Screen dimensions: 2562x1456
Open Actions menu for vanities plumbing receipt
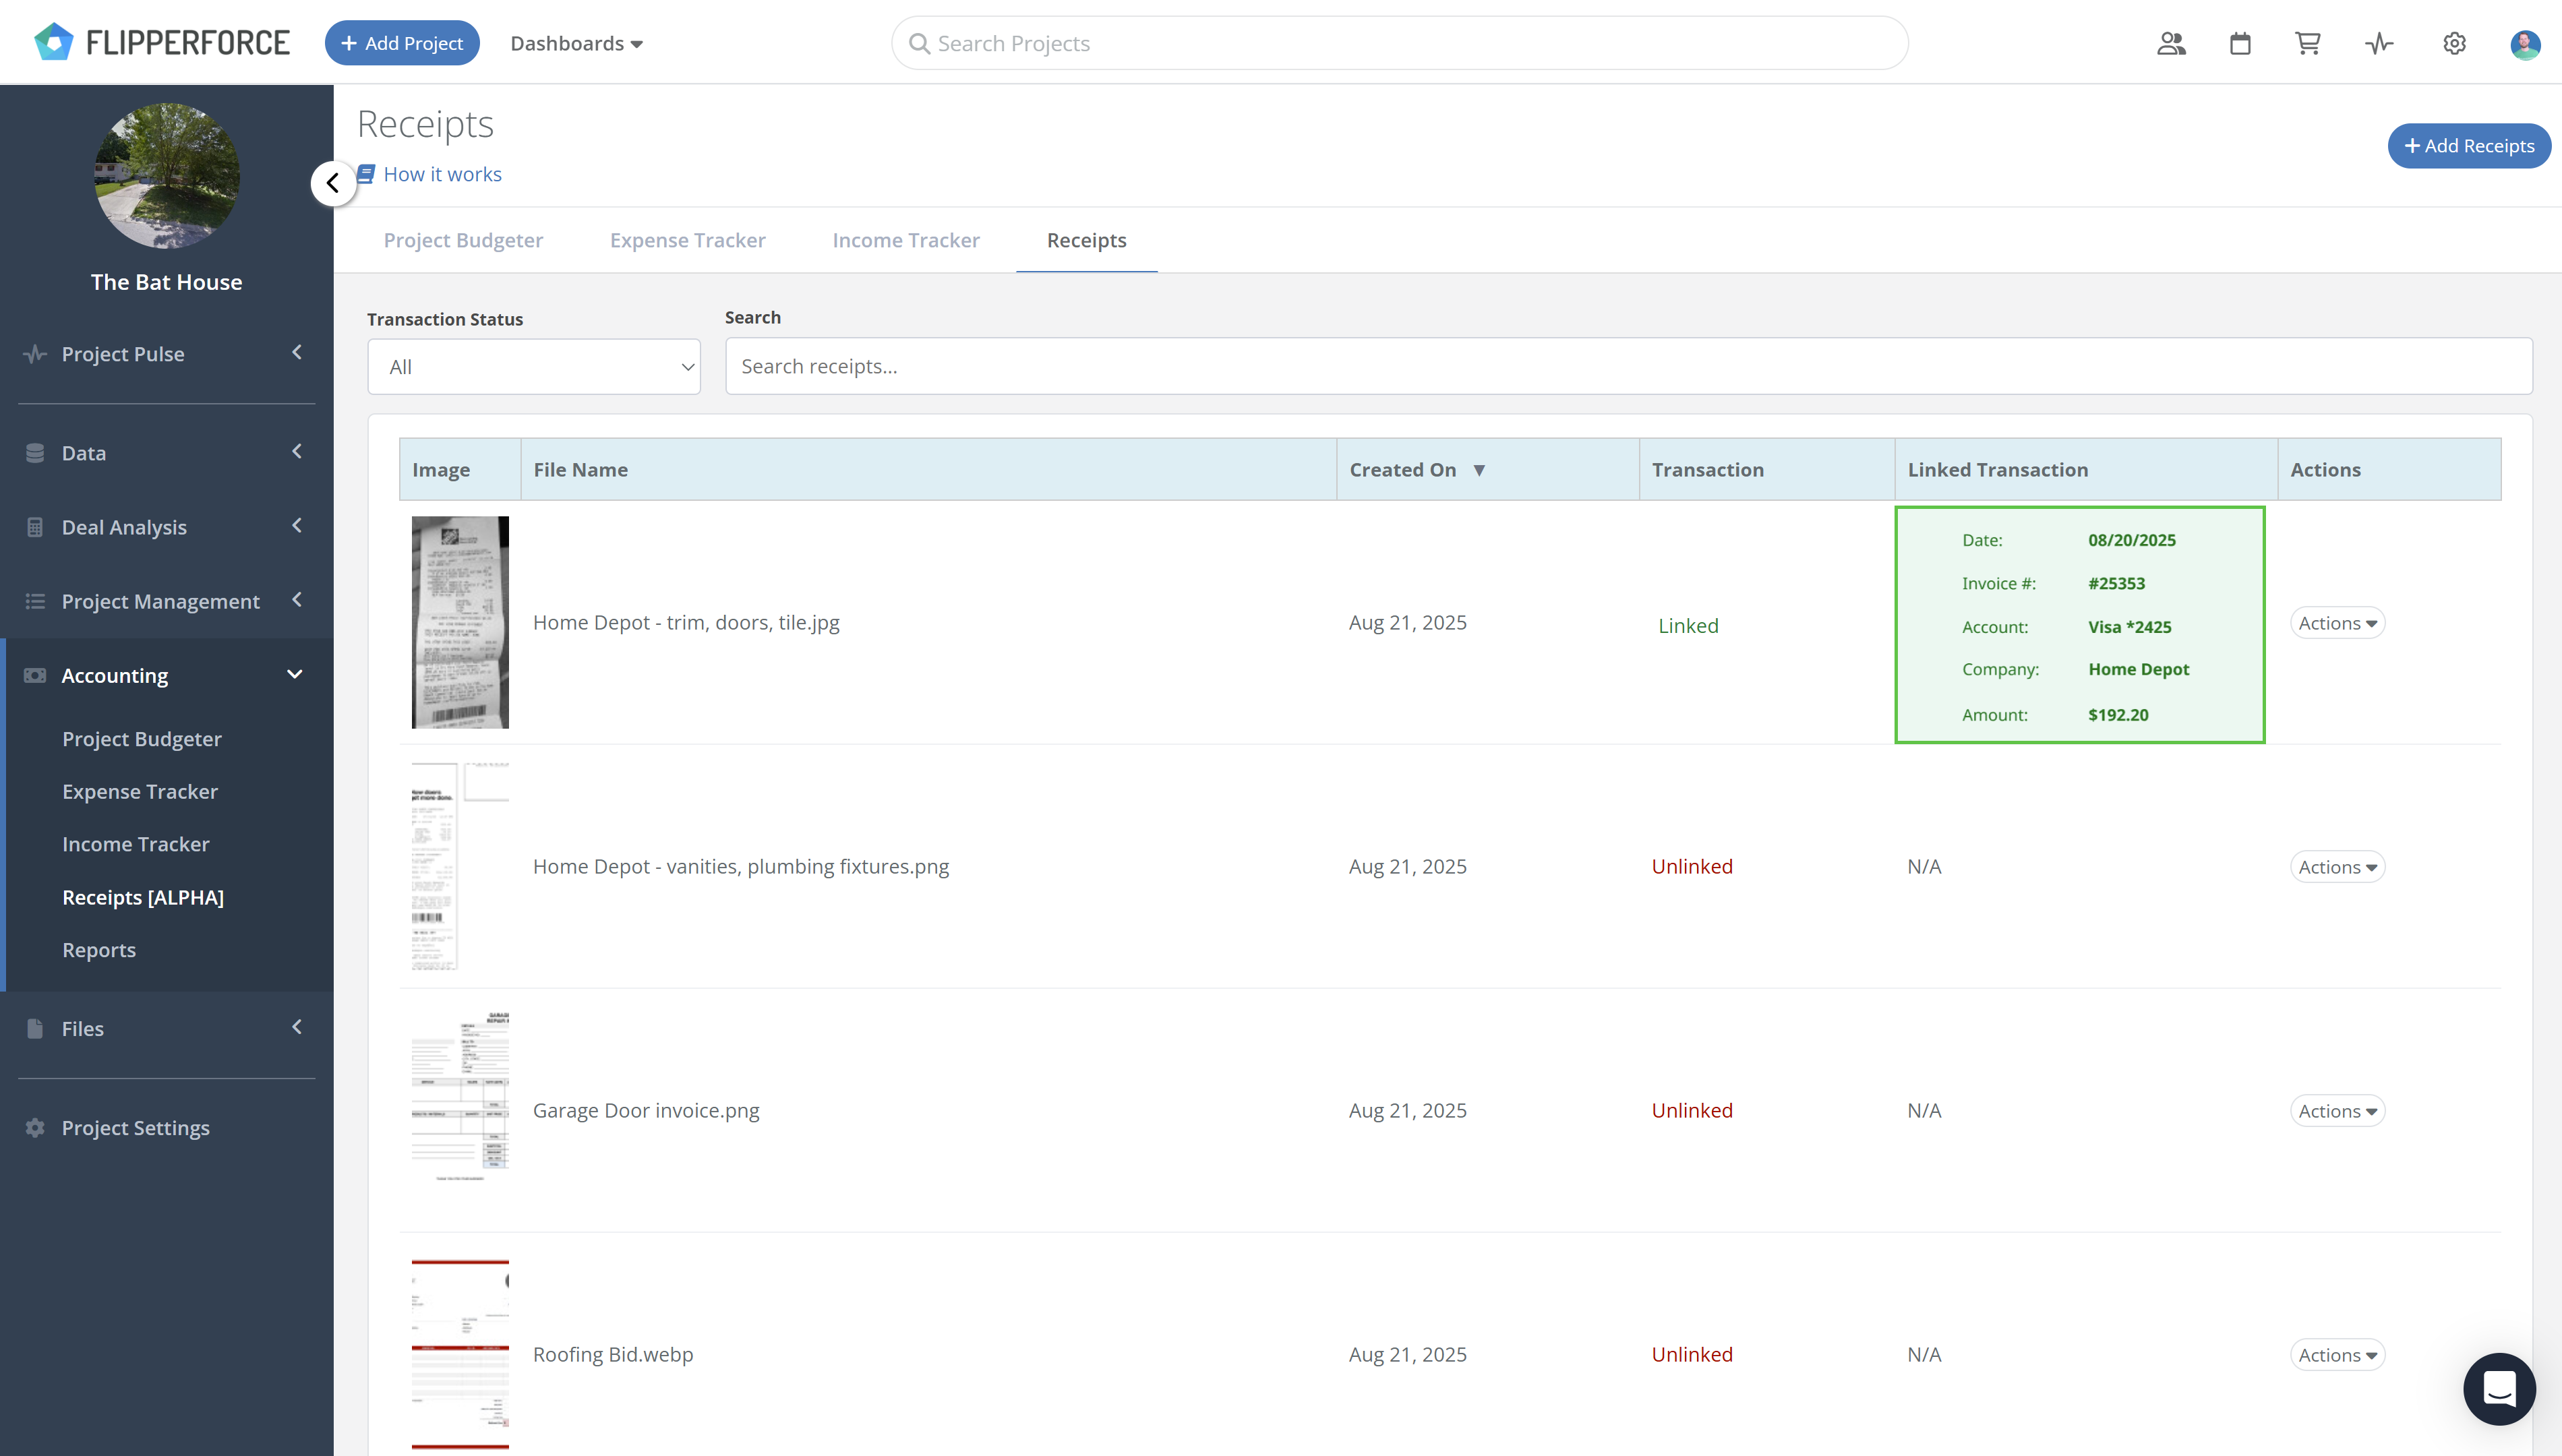2337,867
